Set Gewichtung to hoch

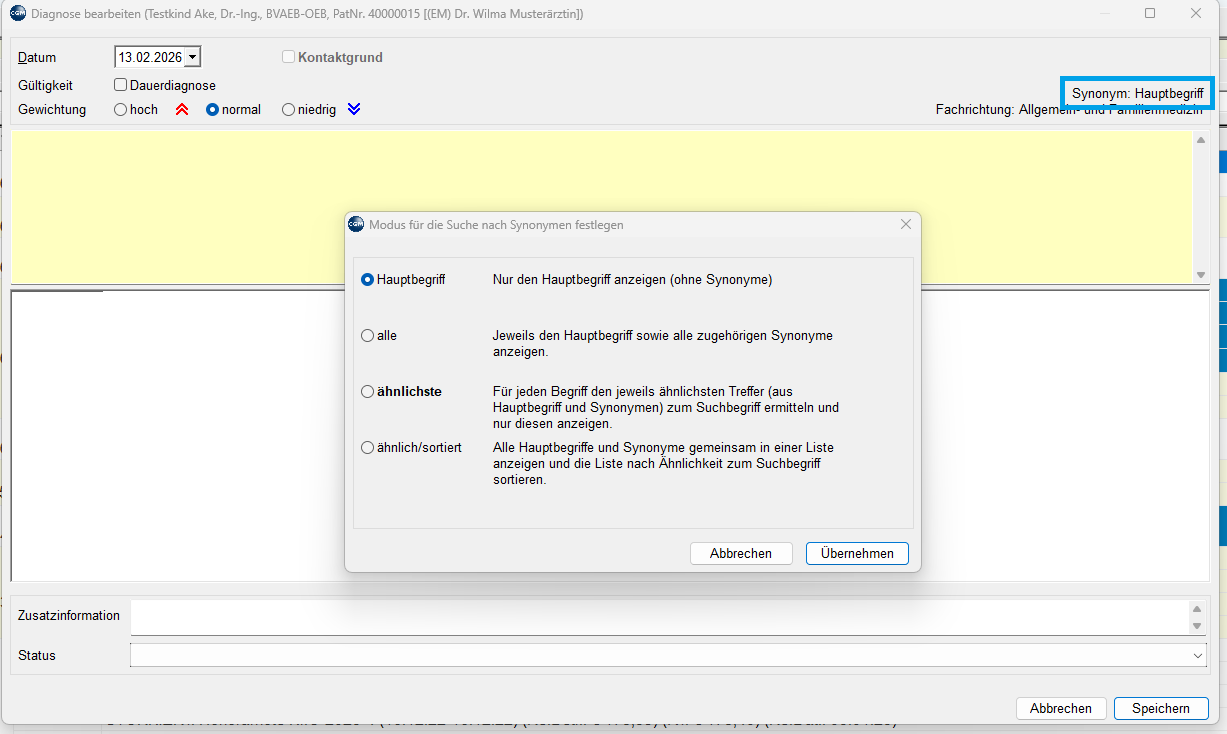[121, 110]
